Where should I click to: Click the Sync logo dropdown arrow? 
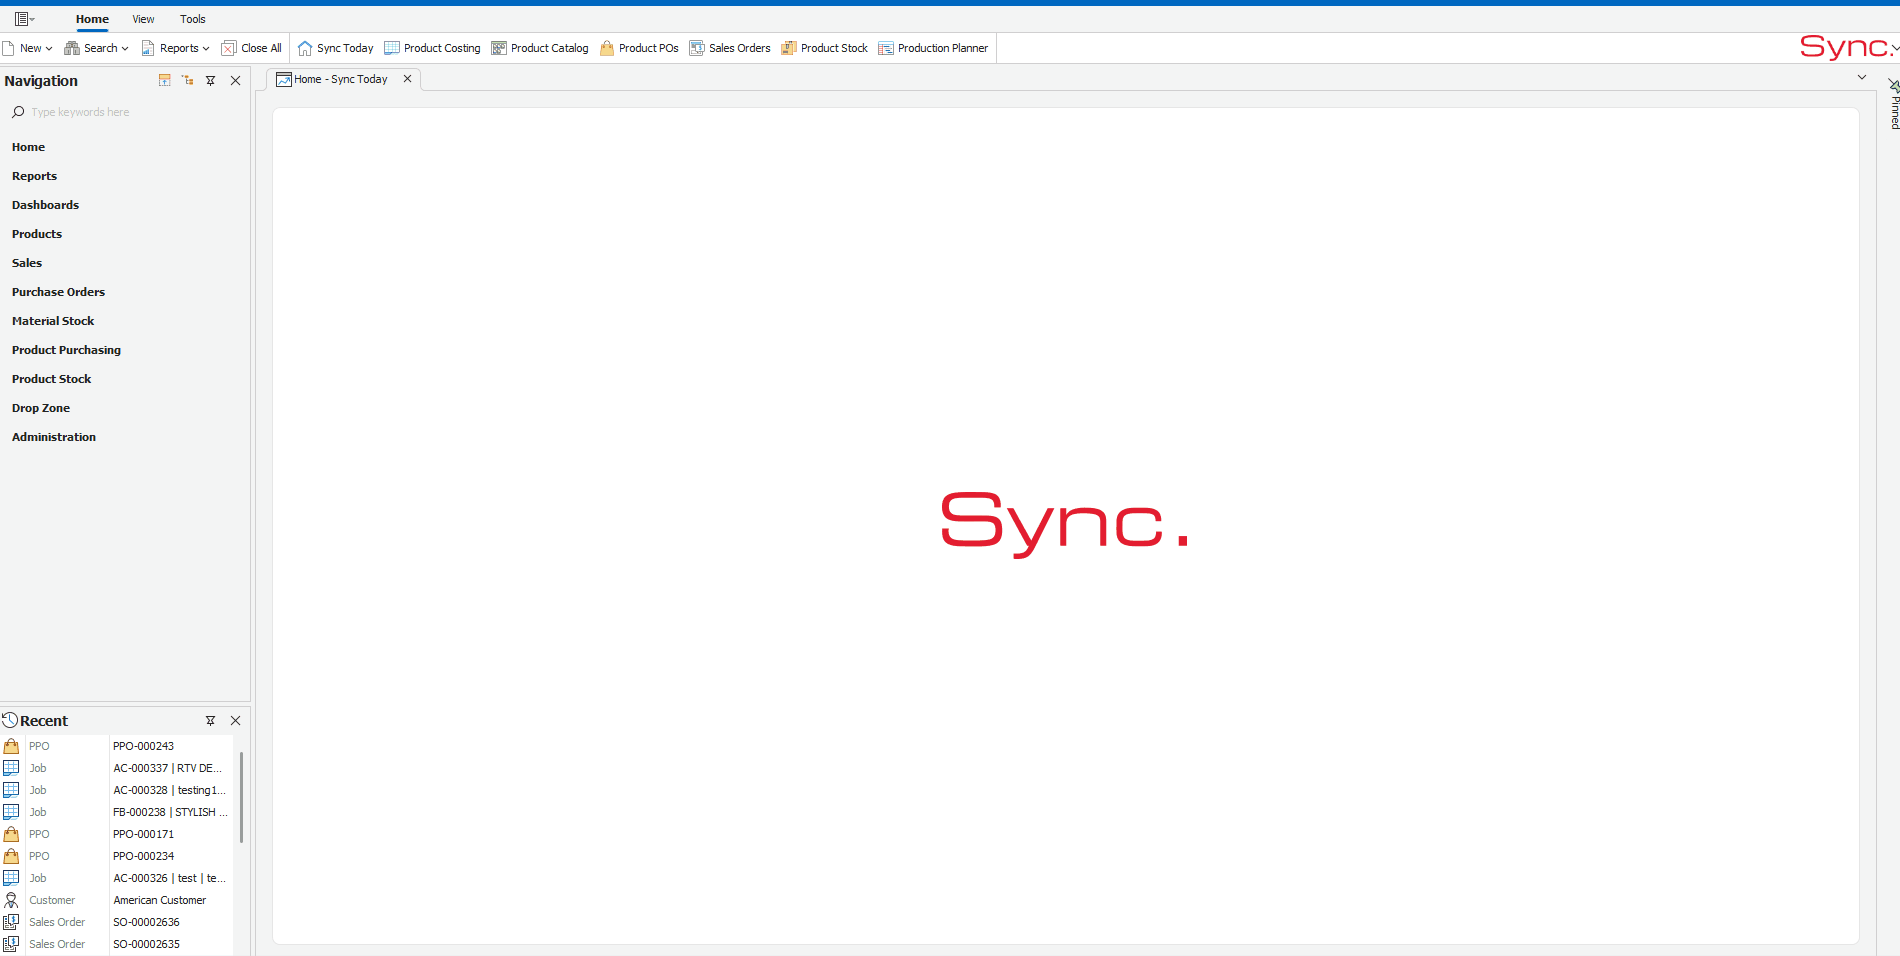tap(1894, 48)
